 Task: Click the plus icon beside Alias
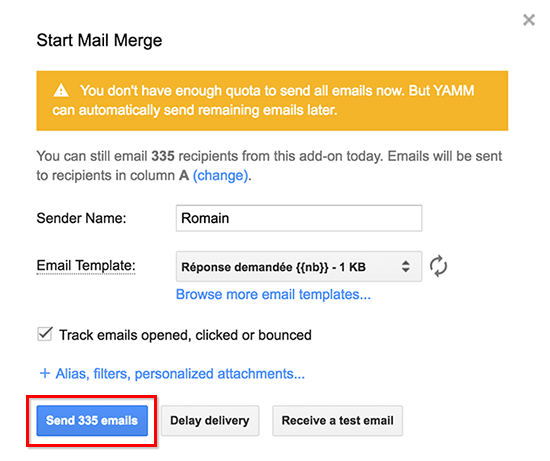point(45,373)
